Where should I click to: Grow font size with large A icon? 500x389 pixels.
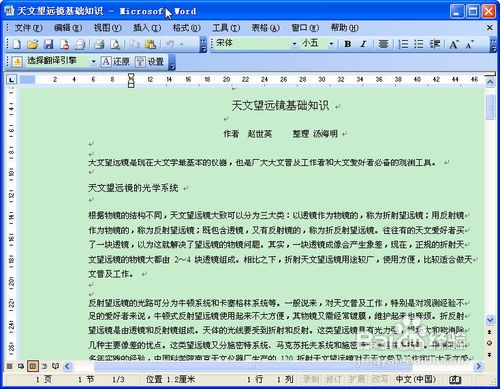(454, 44)
